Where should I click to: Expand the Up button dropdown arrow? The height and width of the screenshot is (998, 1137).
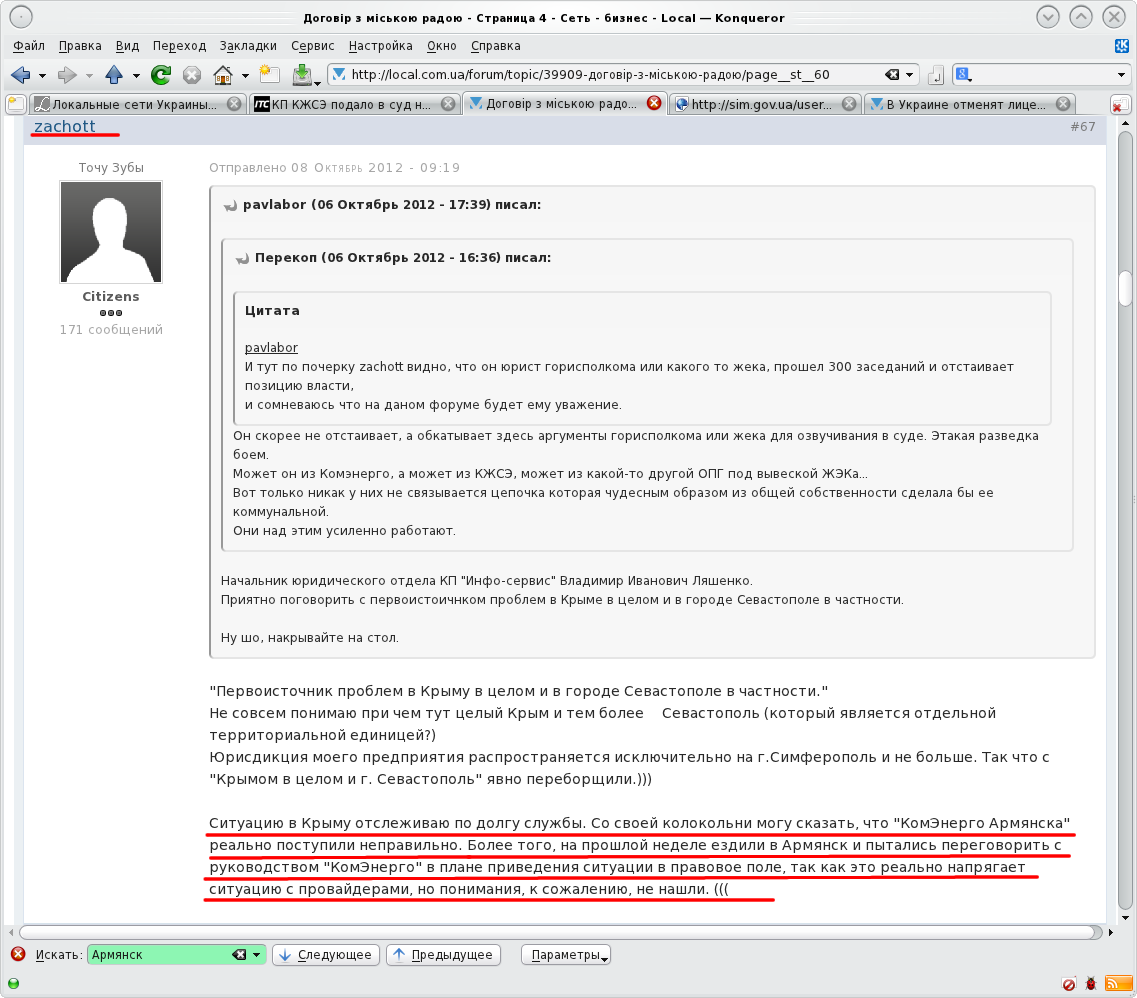click(136, 75)
